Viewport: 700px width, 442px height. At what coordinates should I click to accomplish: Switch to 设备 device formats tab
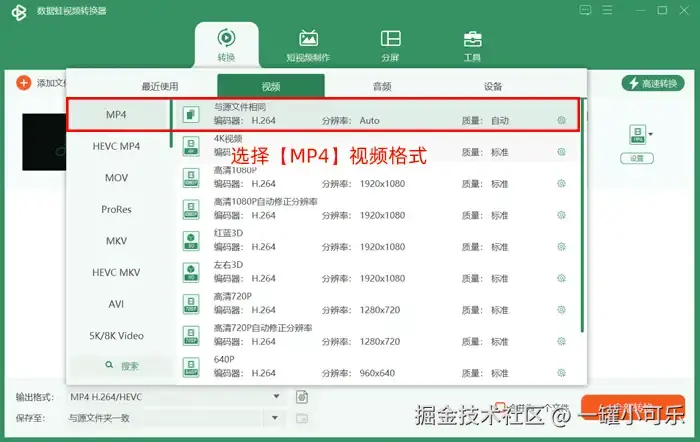click(493, 86)
